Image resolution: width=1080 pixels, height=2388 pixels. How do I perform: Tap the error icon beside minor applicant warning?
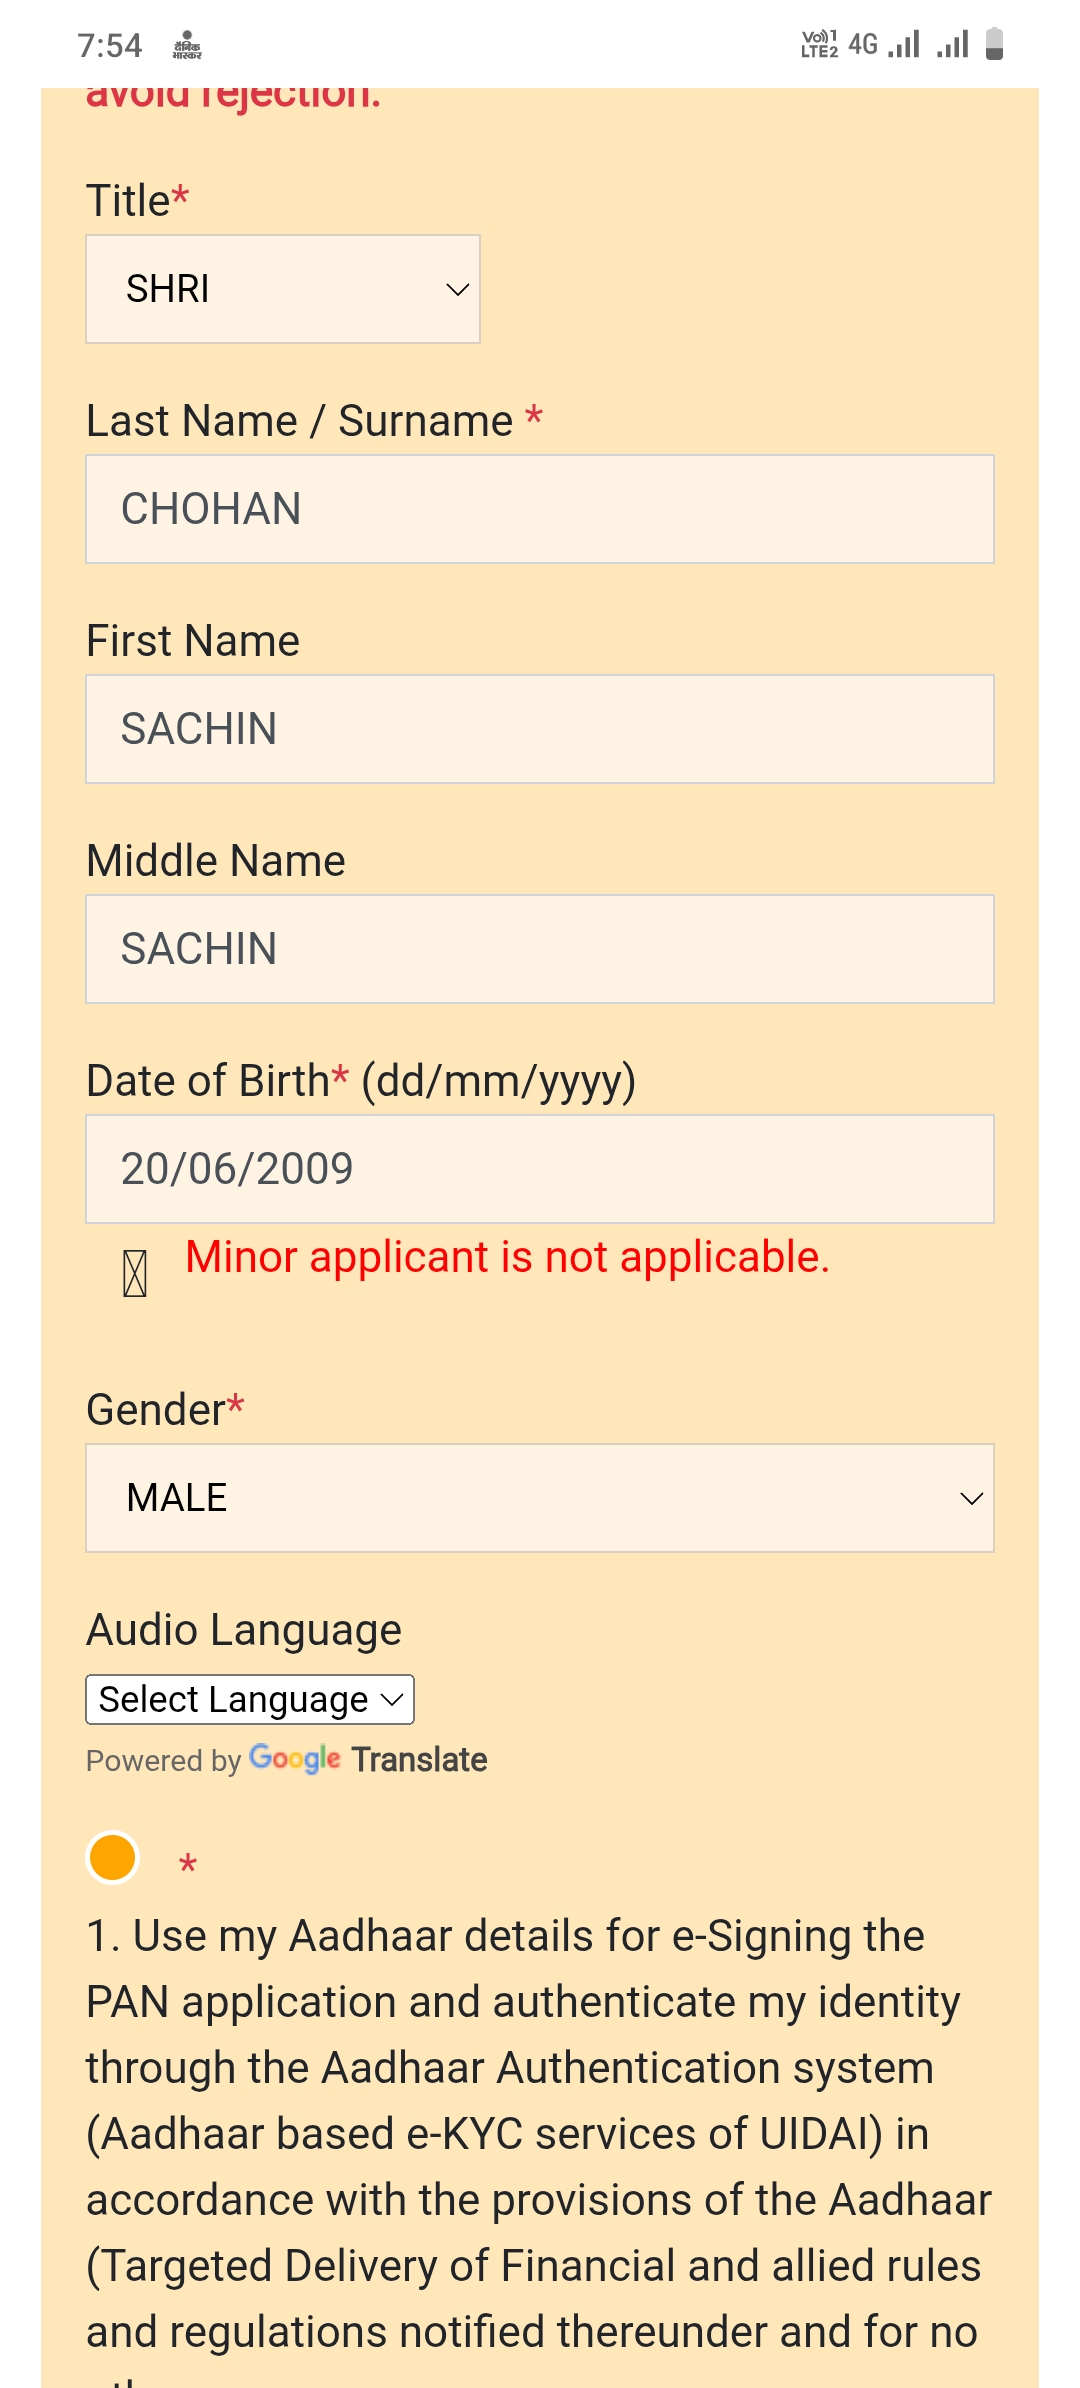(135, 1273)
